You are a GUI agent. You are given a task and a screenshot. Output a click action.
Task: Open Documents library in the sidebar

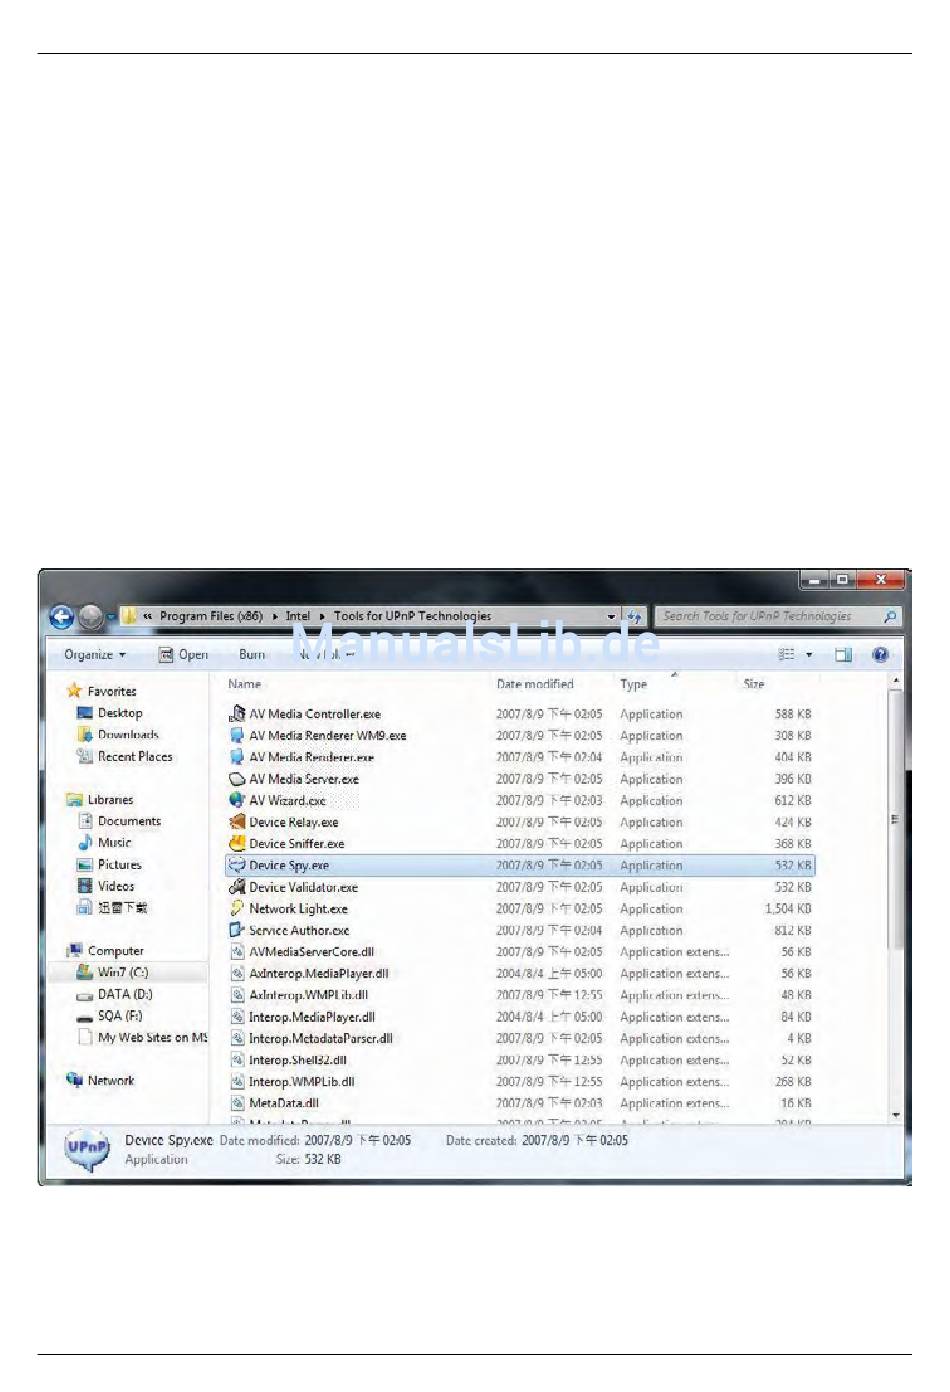(x=129, y=822)
